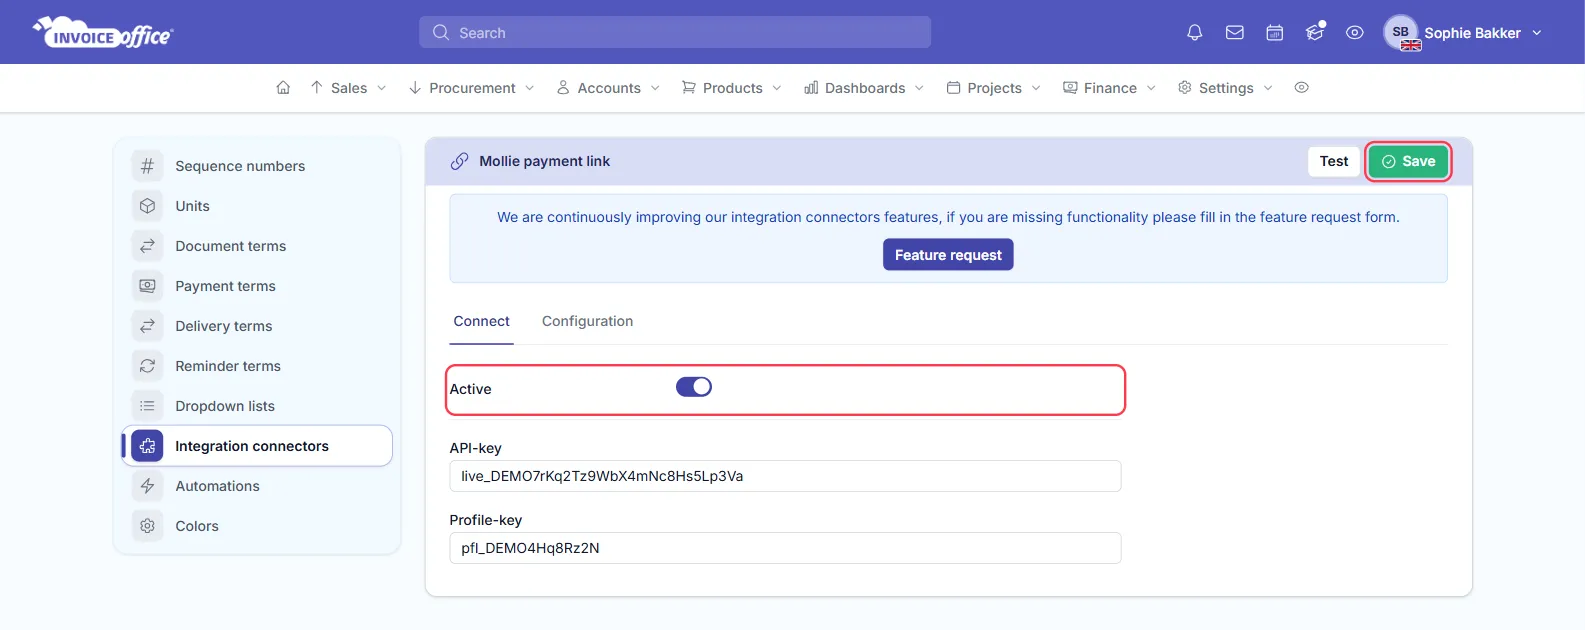Click the InvoiceOffice logo
Image resolution: width=1585 pixels, height=630 pixels.
(x=103, y=32)
